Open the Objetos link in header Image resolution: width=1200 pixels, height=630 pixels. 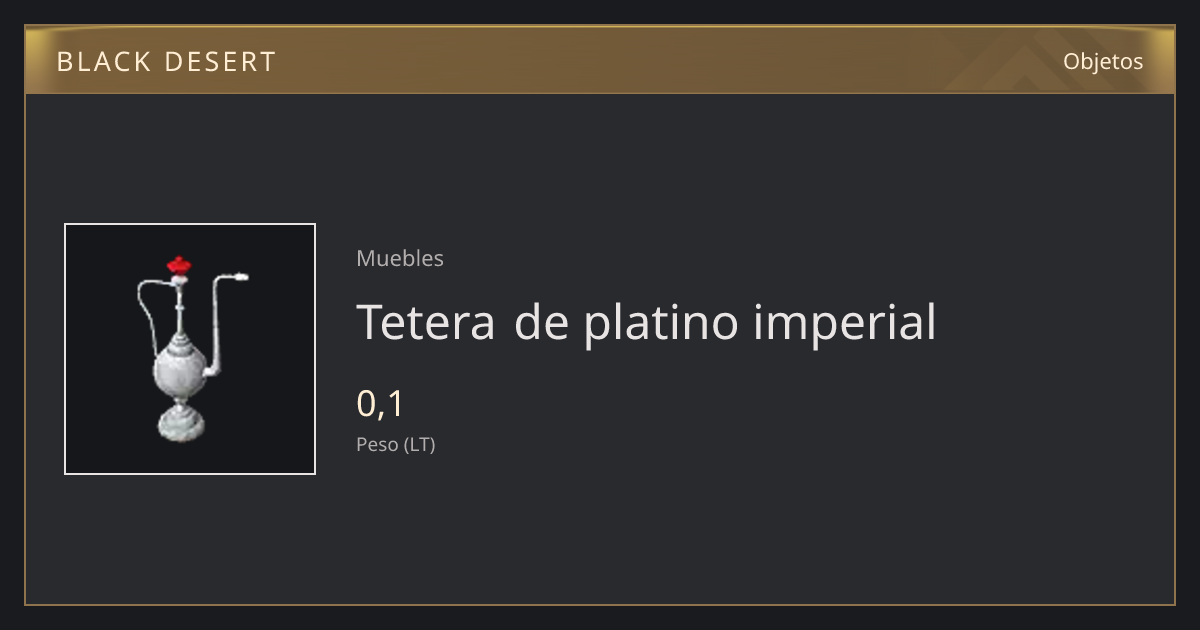(x=1103, y=61)
